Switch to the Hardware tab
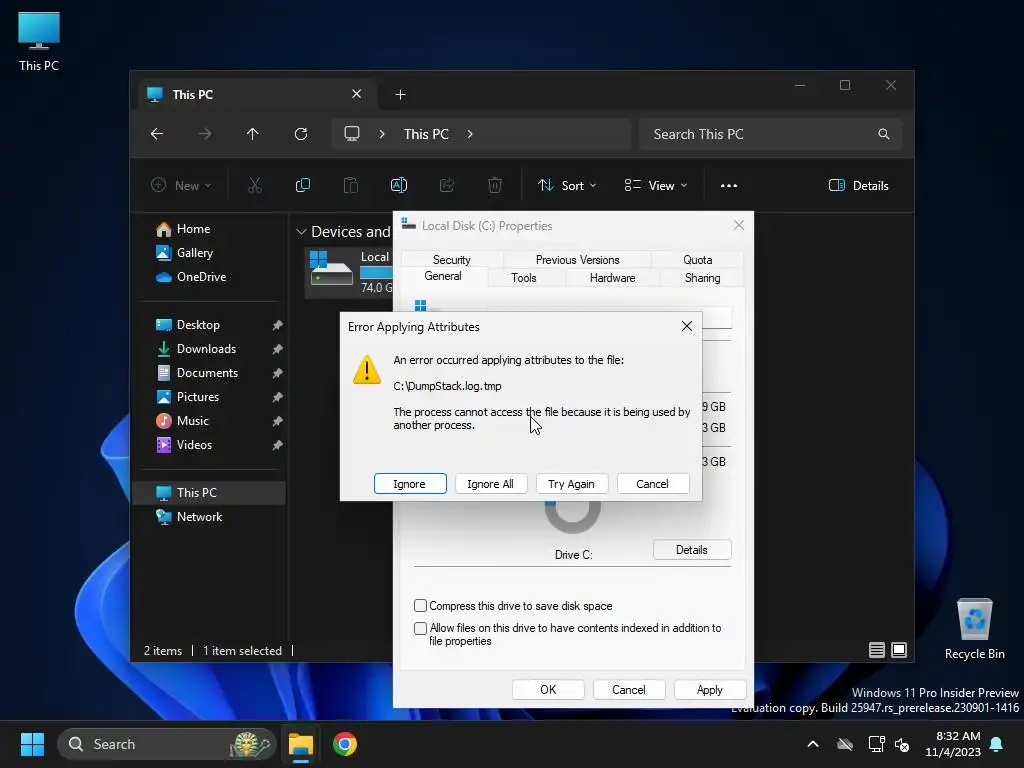Viewport: 1024px width, 768px height. pos(613,278)
